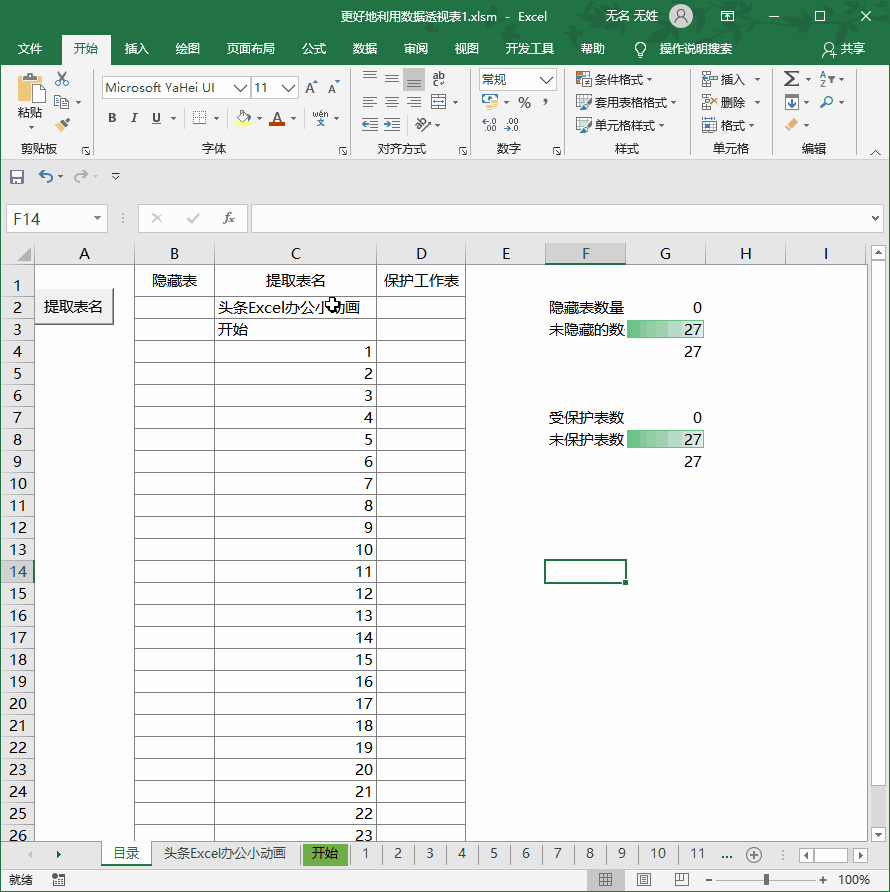Apply red font color A
Viewport: 890px width, 892px height.
[277, 118]
